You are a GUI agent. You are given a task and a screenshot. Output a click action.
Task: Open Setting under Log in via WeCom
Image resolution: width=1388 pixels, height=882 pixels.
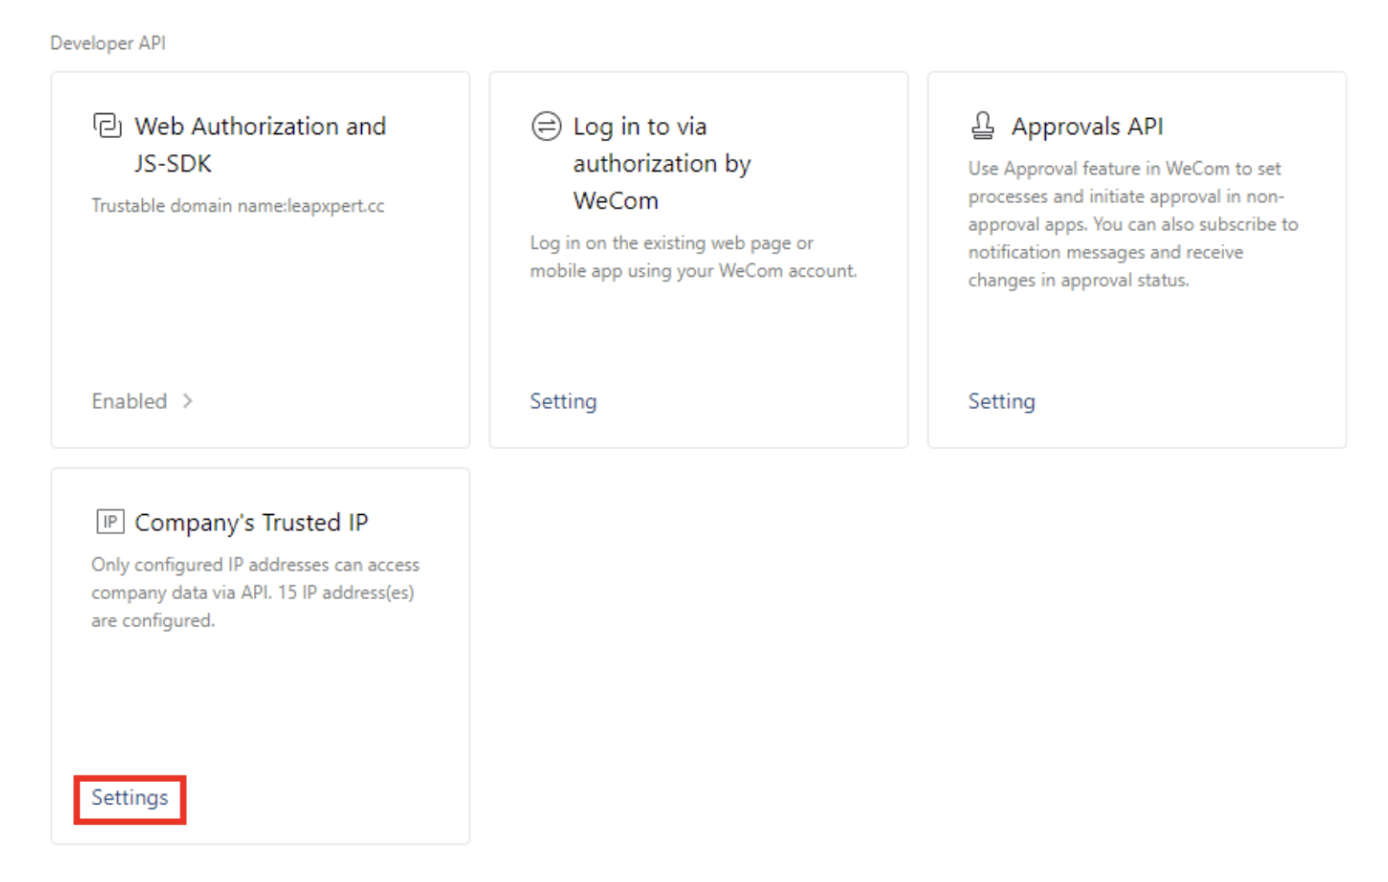pyautogui.click(x=563, y=401)
